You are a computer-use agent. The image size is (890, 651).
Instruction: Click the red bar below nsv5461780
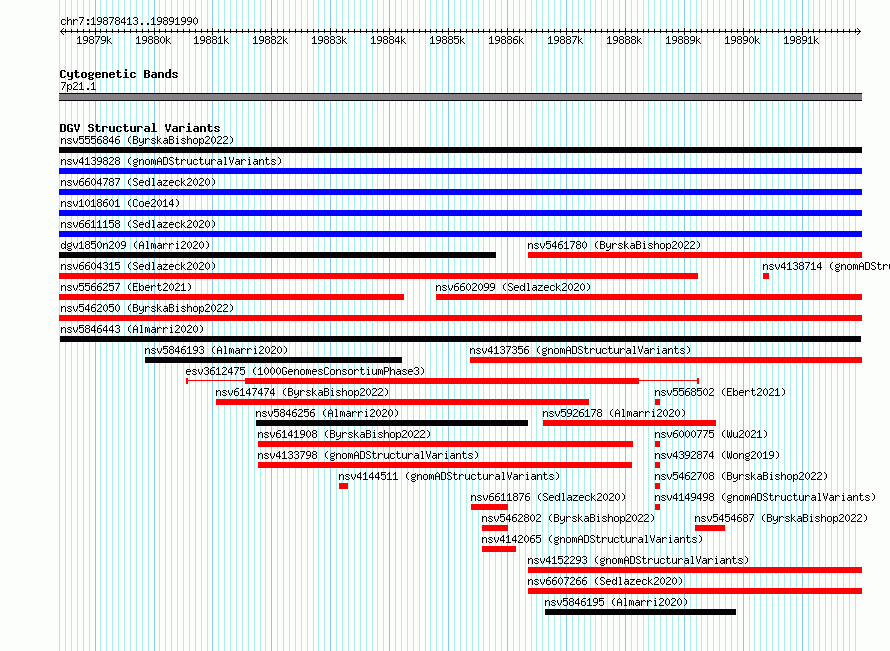(x=695, y=255)
